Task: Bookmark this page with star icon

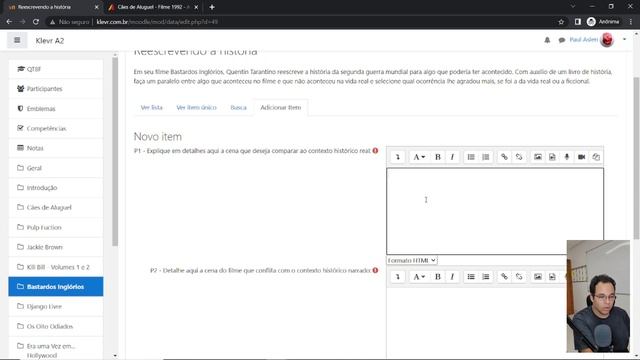Action: 561,22
